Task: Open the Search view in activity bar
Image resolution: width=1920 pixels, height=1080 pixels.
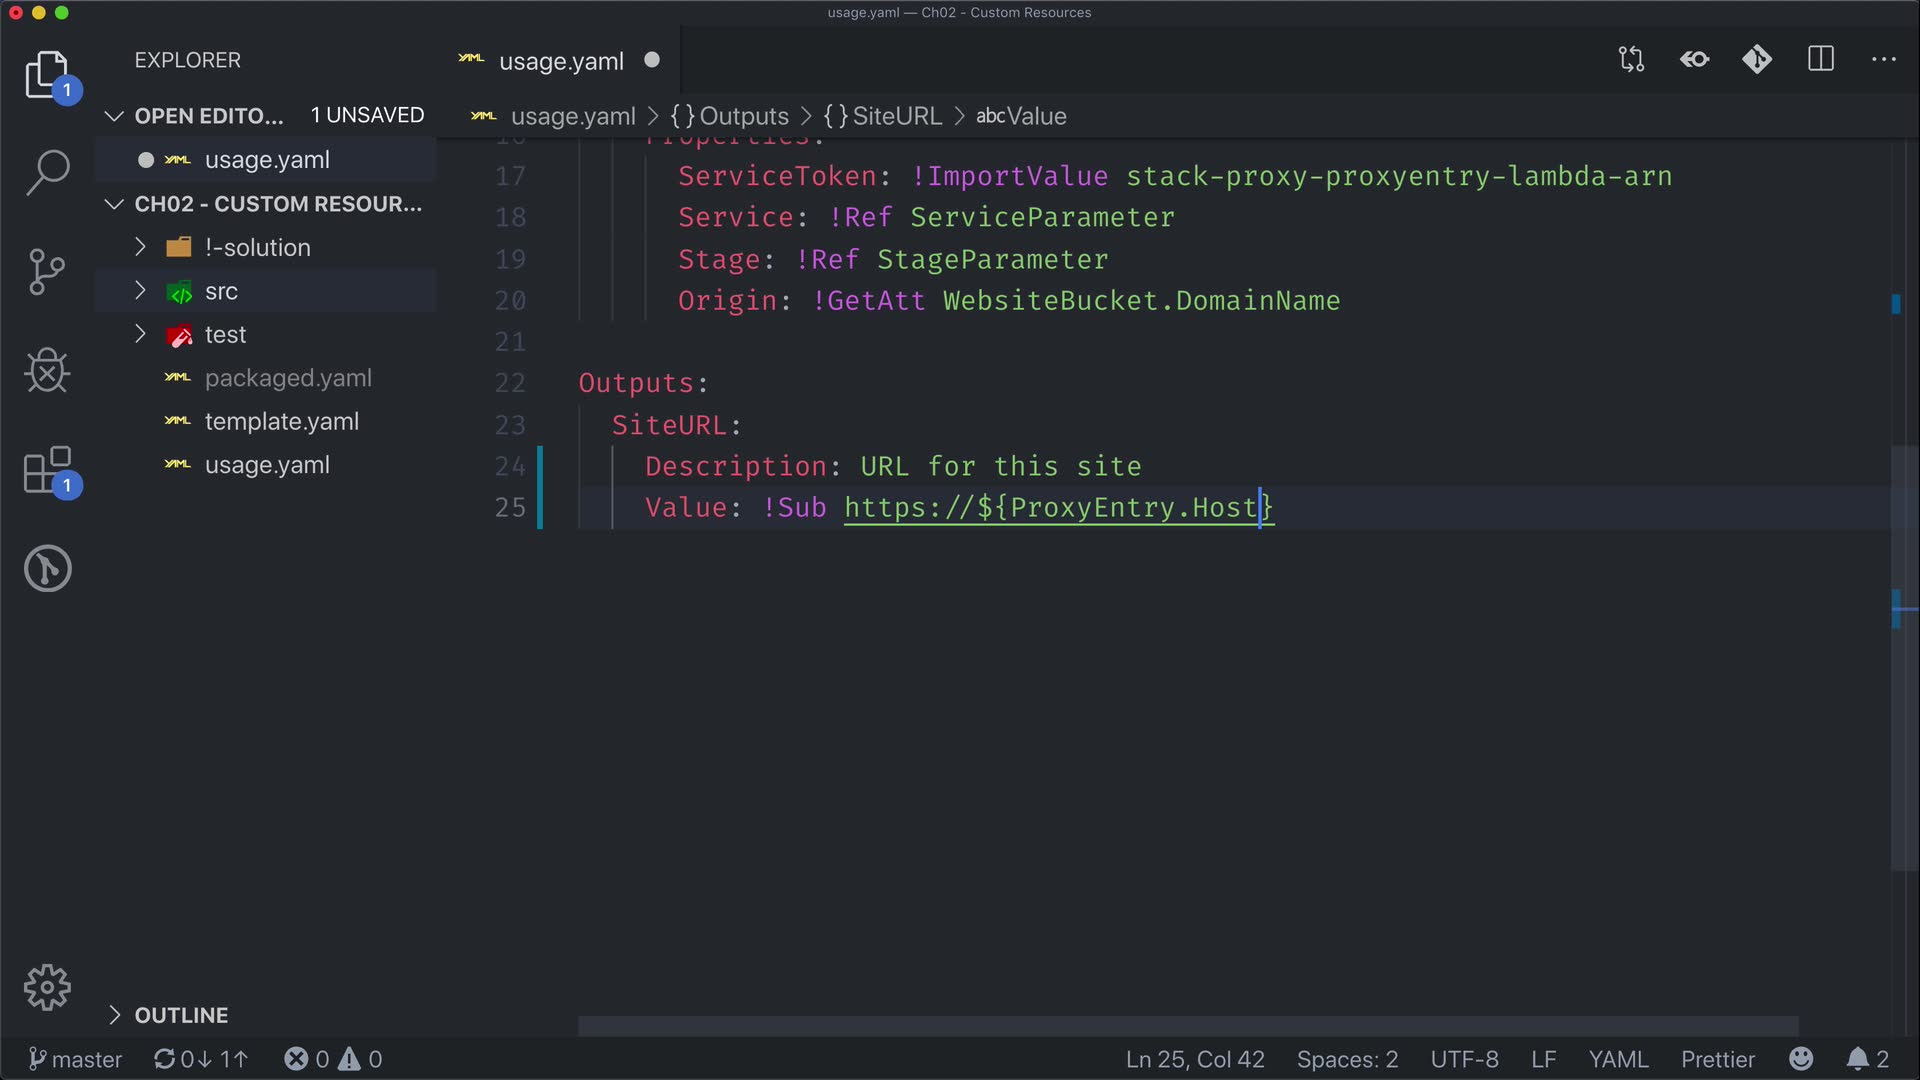Action: (47, 172)
